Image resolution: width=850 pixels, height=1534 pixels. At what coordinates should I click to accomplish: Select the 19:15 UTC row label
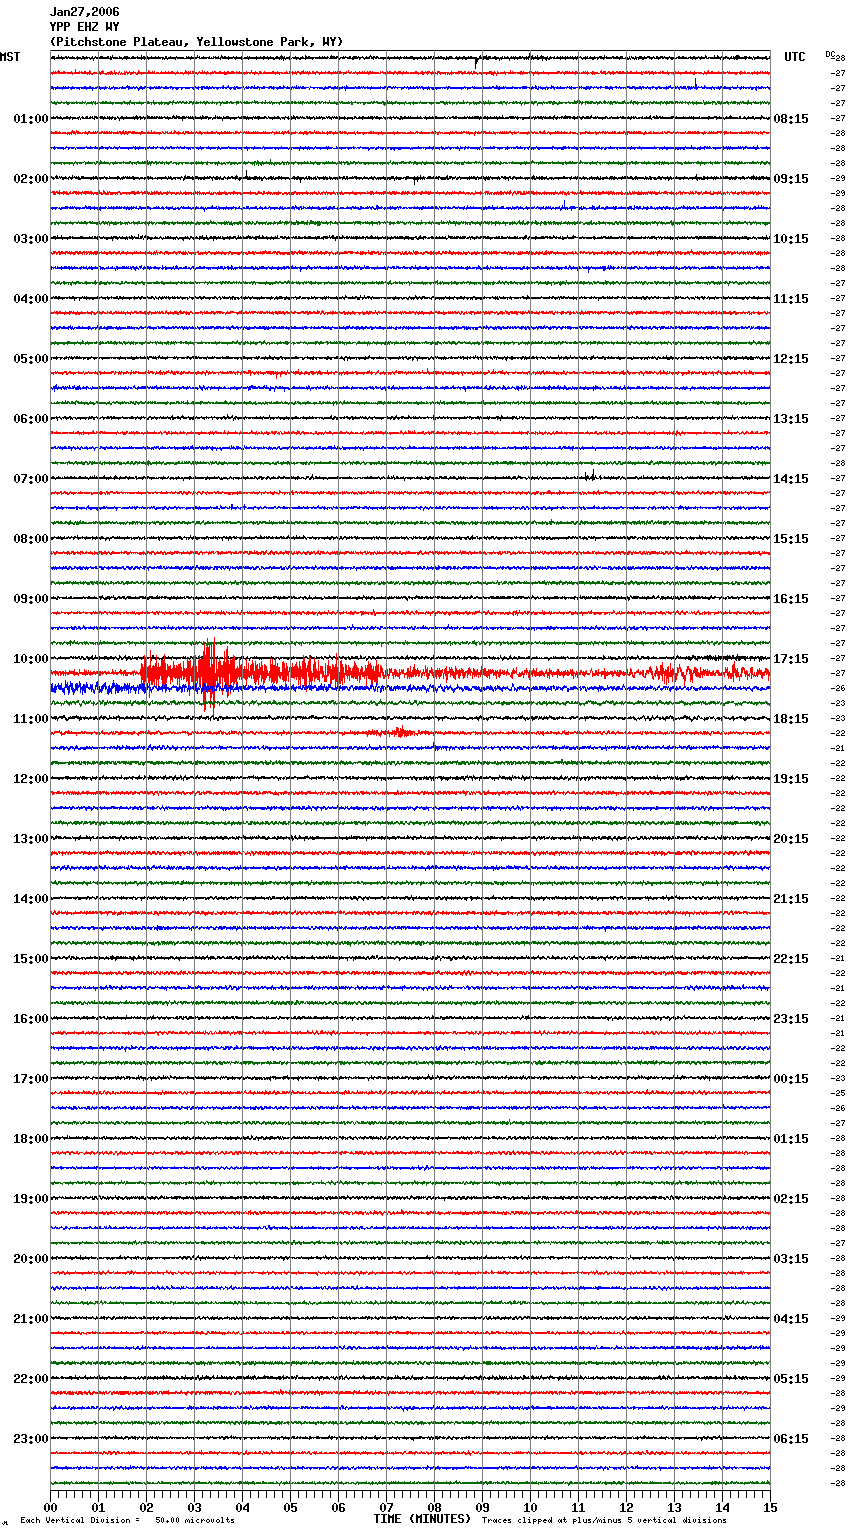point(791,779)
